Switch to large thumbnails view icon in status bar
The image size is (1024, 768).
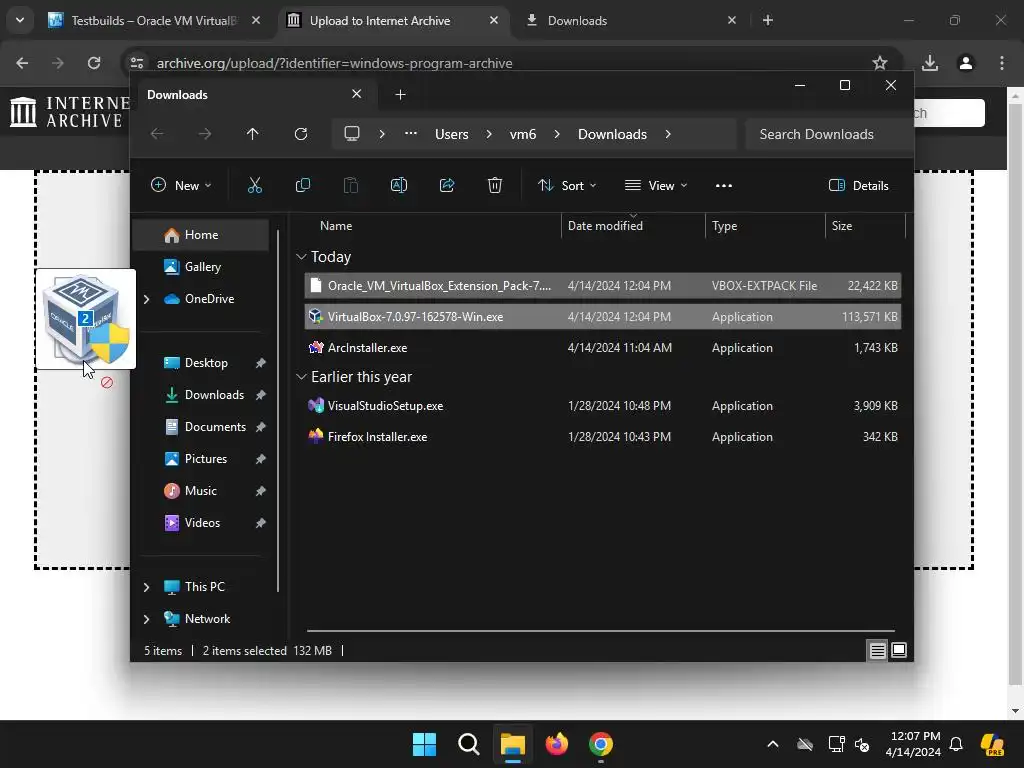pyautogui.click(x=899, y=650)
